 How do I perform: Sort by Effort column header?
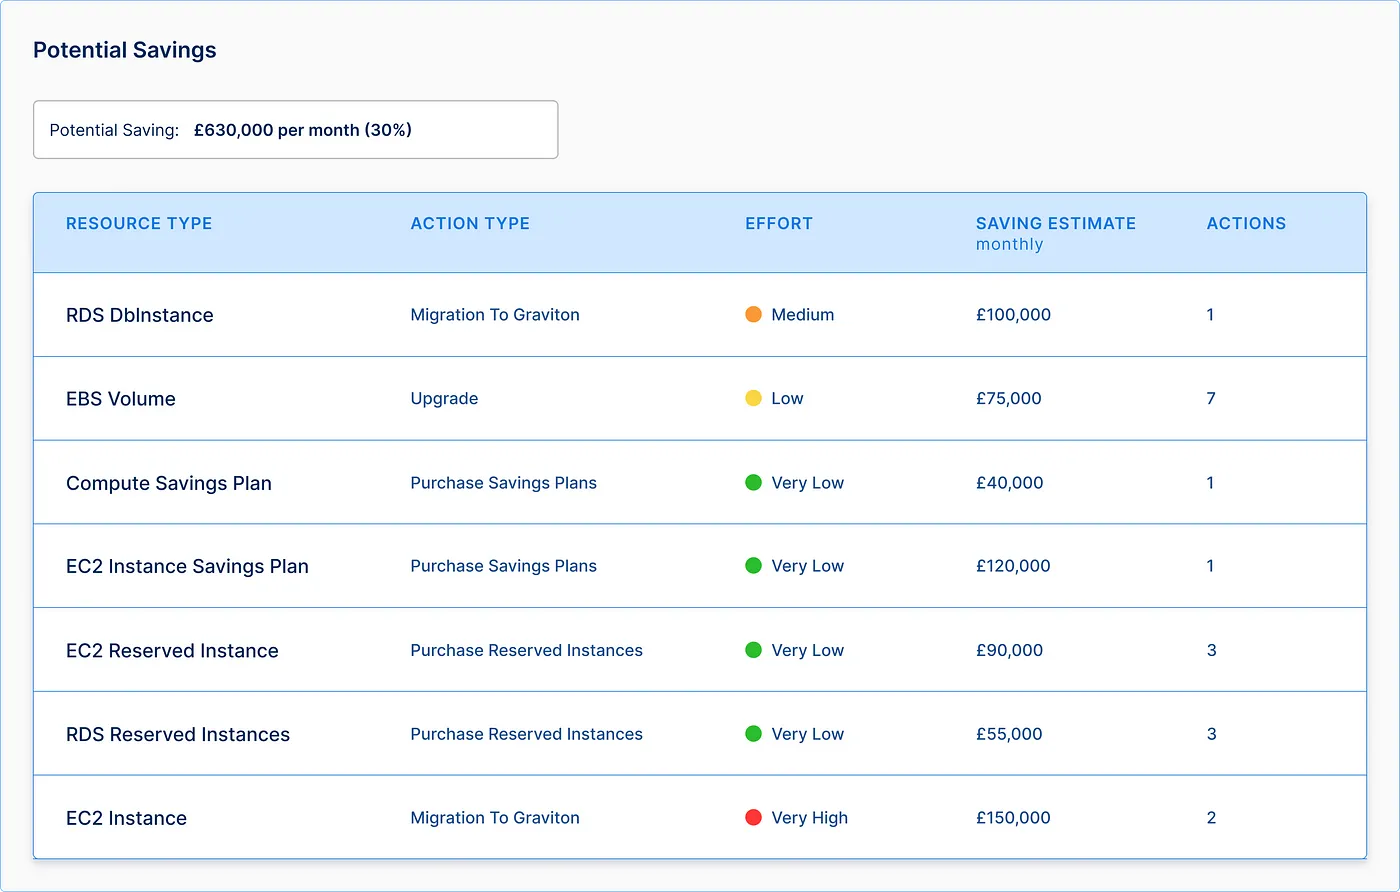[x=779, y=224]
